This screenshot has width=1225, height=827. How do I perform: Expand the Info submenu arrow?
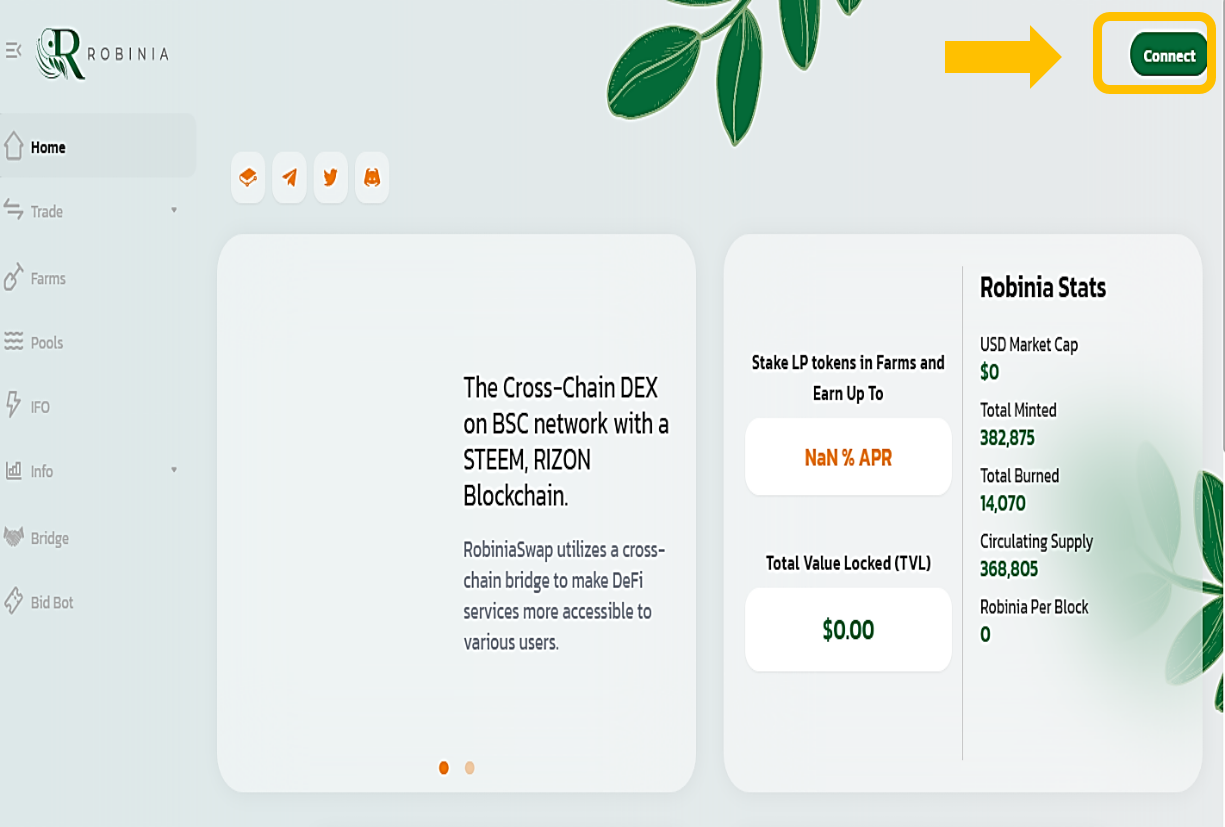[x=174, y=469]
